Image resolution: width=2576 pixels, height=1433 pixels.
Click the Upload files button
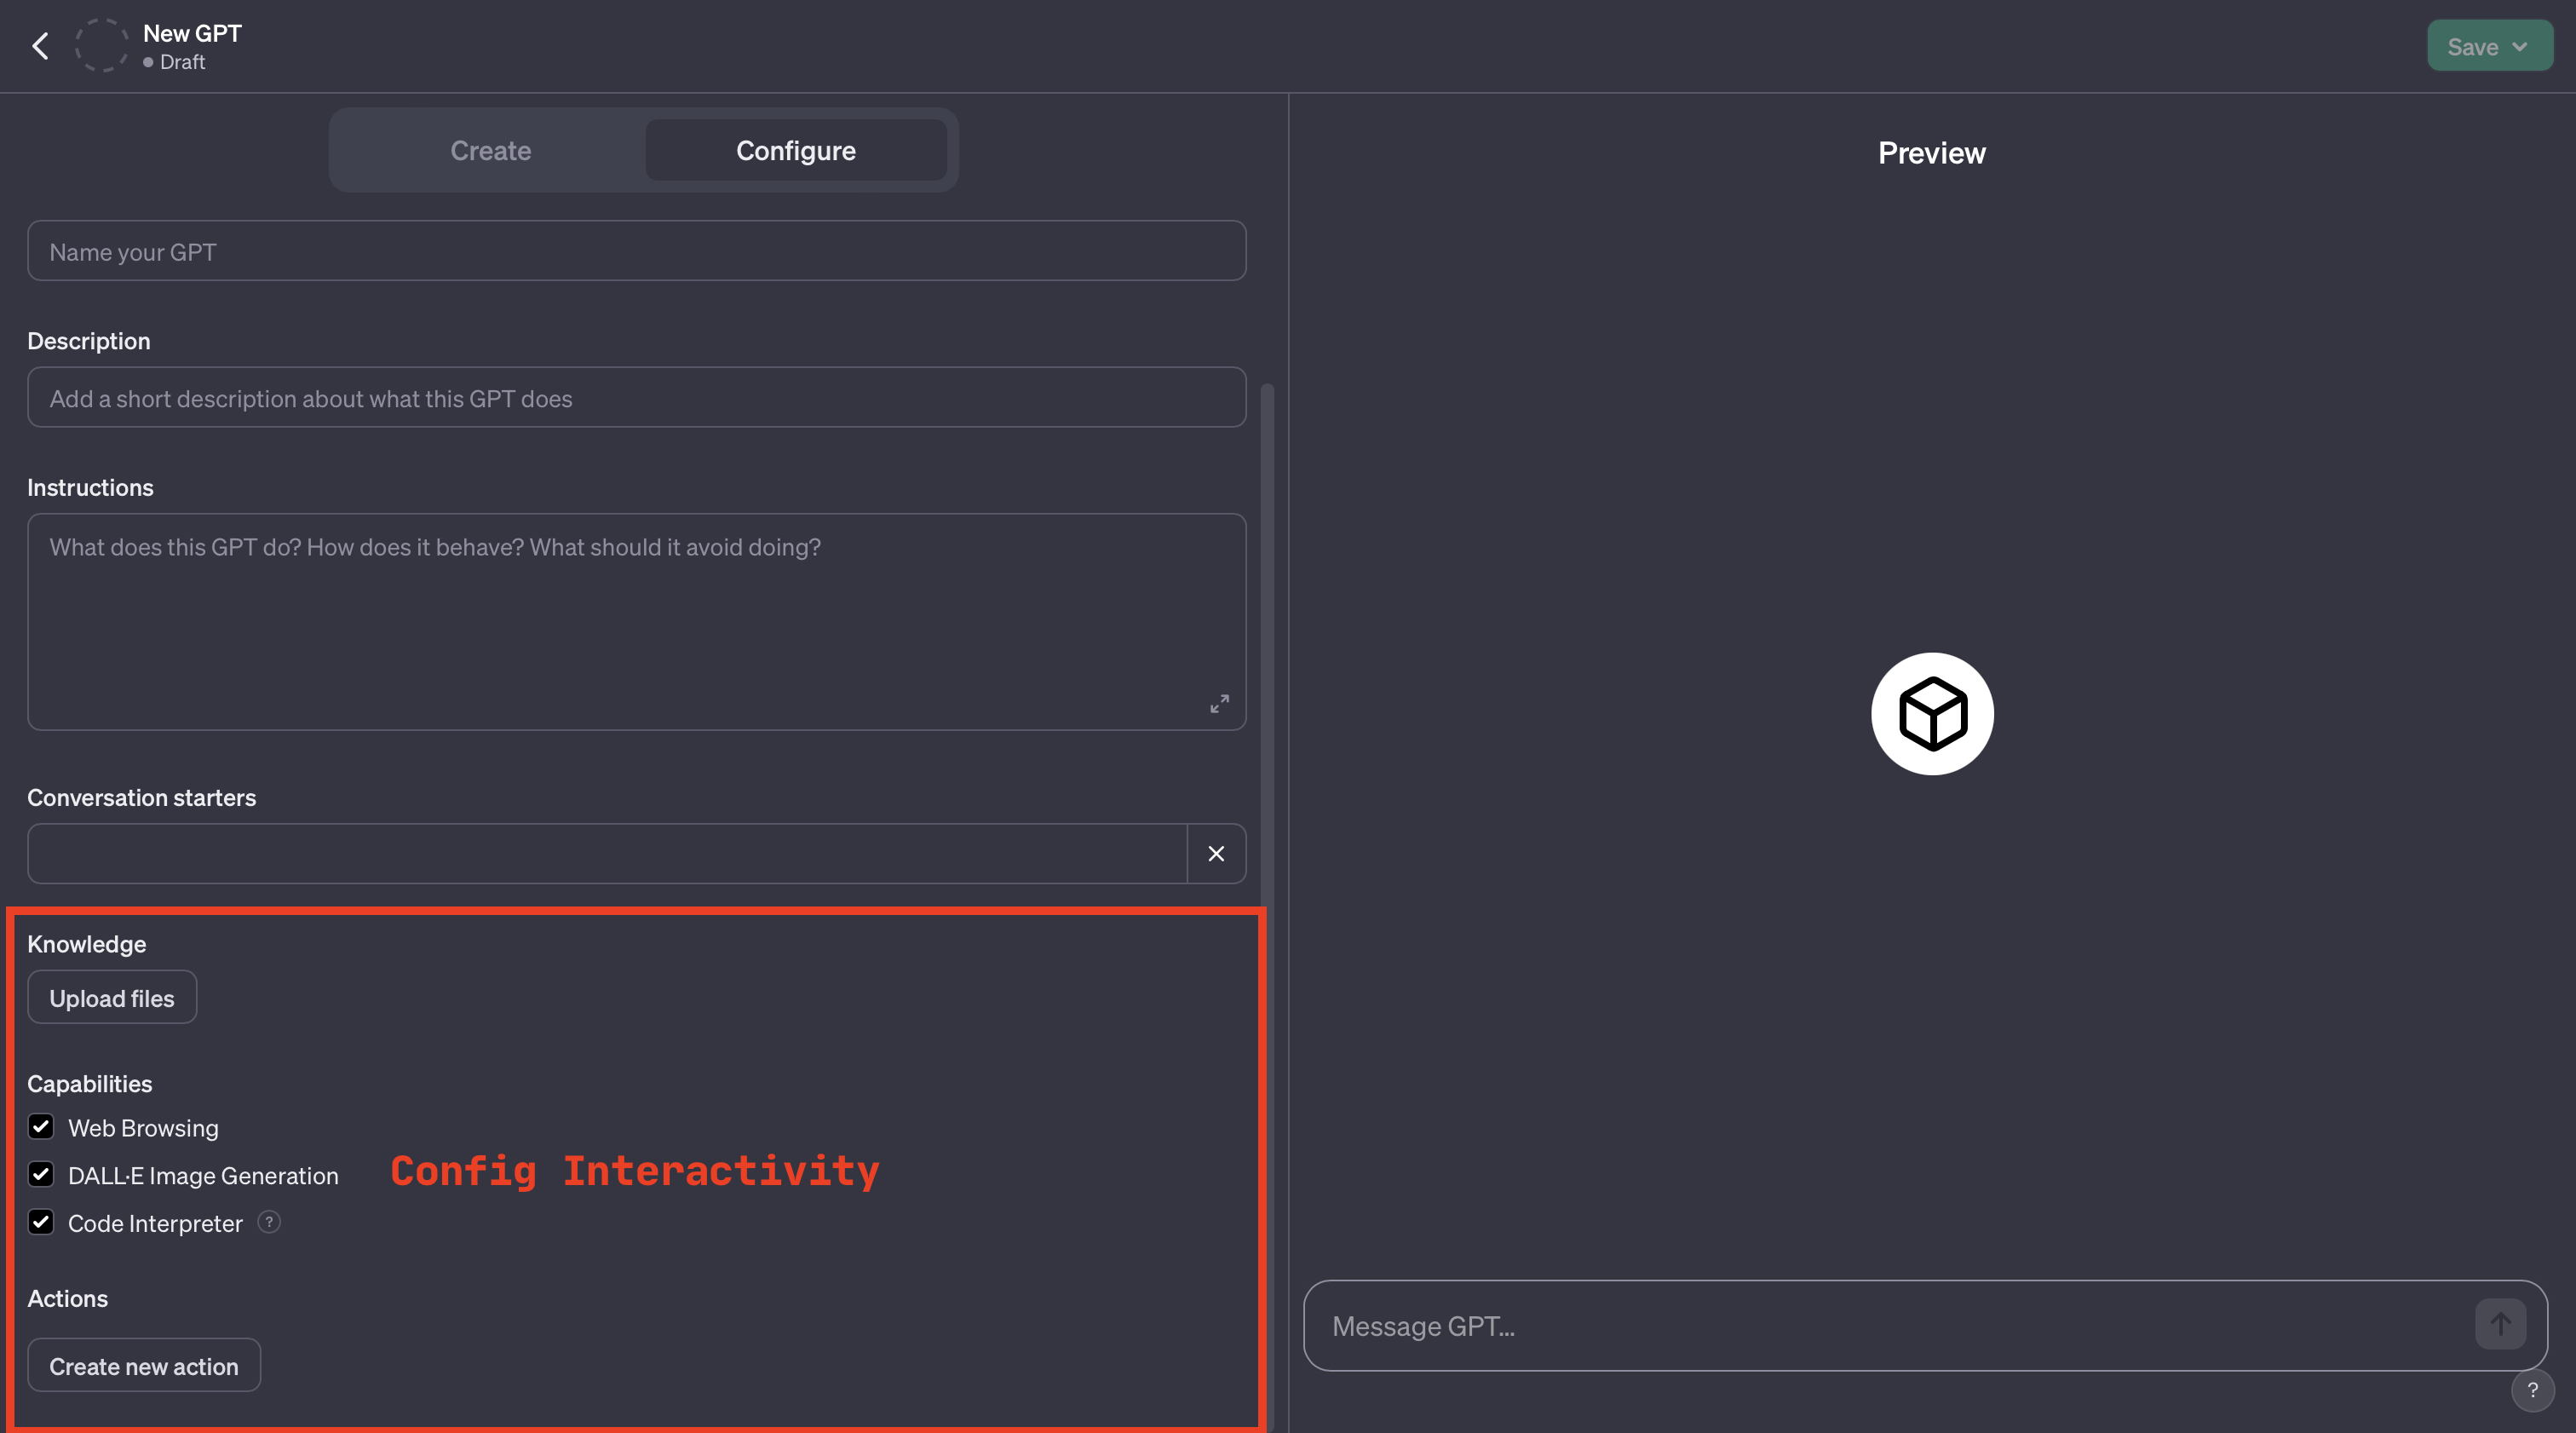click(x=111, y=997)
